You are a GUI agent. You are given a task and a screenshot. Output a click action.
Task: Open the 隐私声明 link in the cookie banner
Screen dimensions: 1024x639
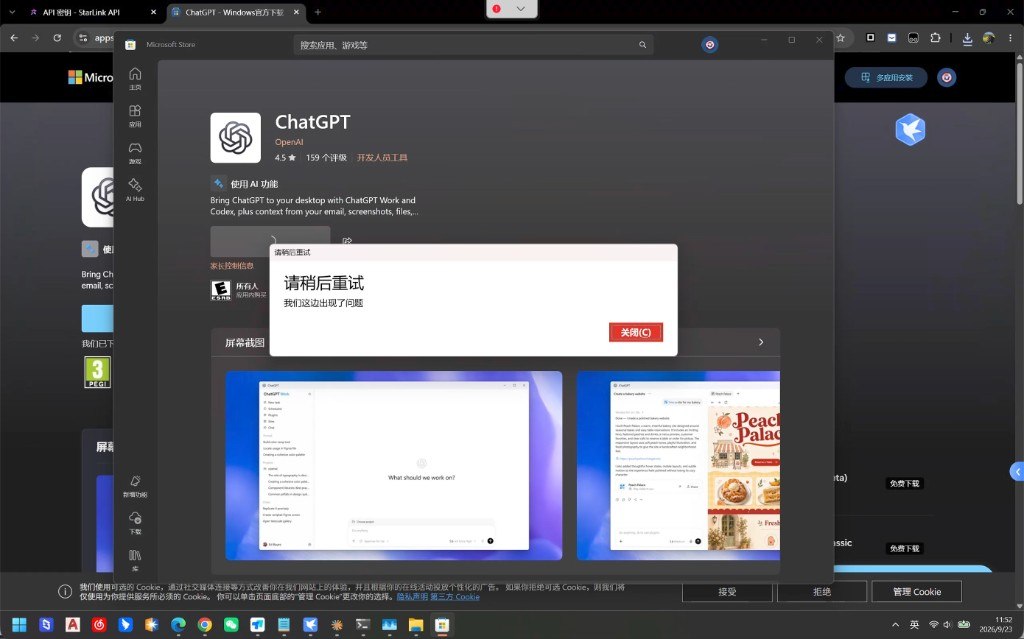(x=412, y=597)
